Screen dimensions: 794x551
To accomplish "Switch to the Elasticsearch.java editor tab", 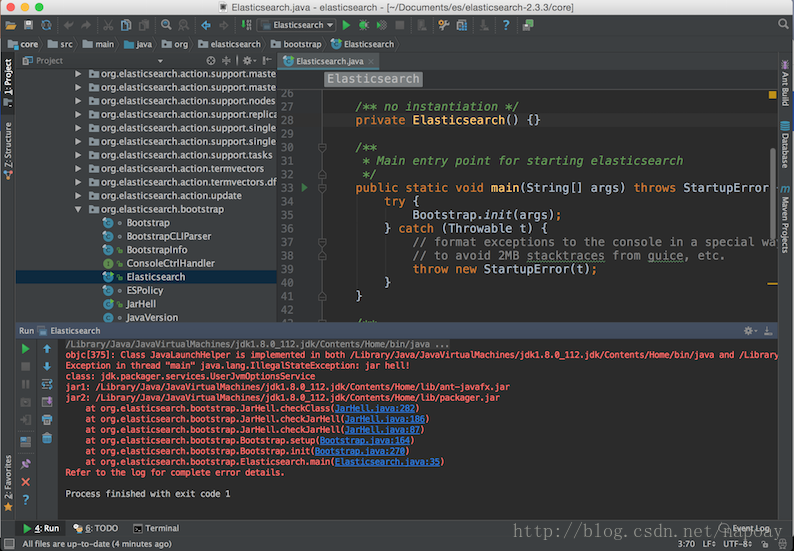I will [329, 61].
